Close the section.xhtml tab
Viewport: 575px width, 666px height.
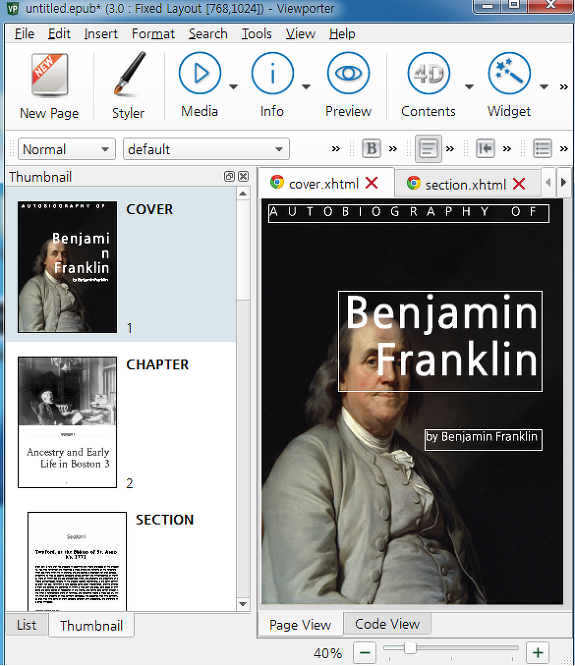click(x=519, y=184)
